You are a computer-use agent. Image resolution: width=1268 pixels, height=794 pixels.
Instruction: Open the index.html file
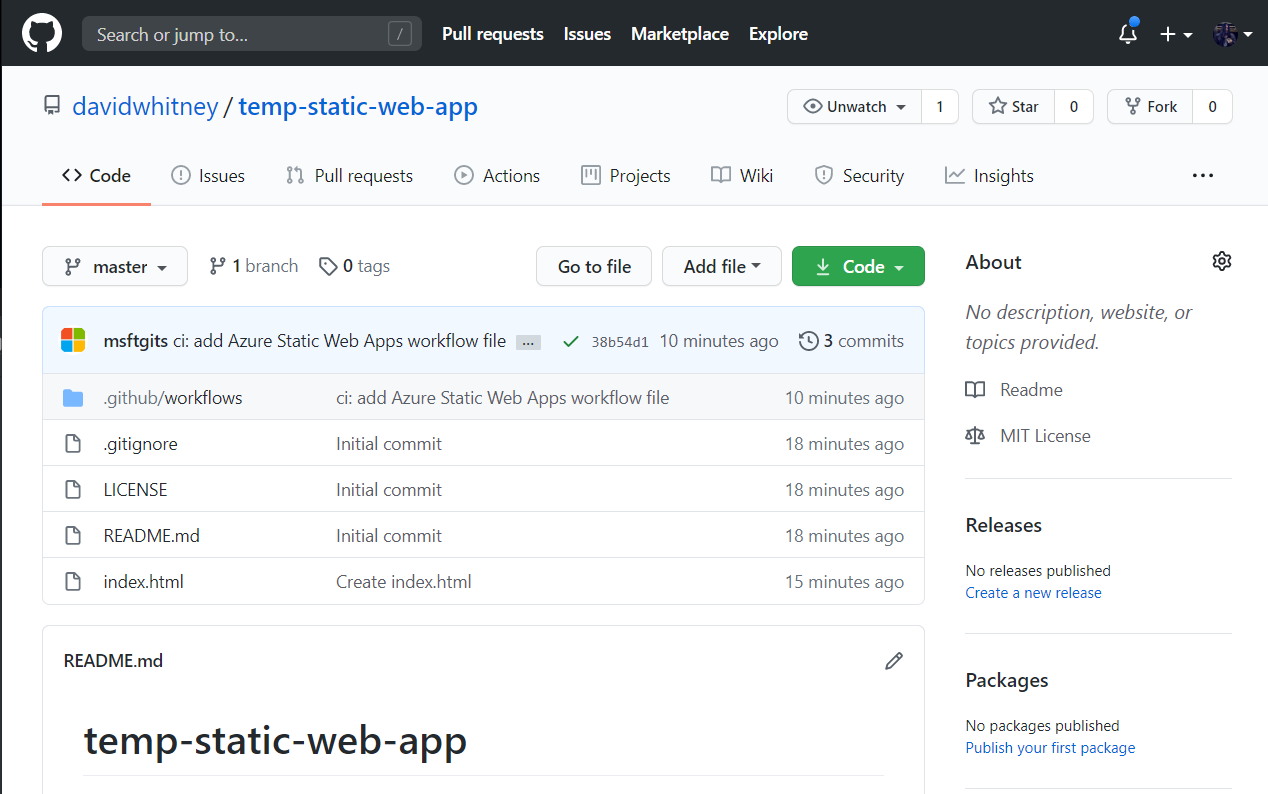144,582
